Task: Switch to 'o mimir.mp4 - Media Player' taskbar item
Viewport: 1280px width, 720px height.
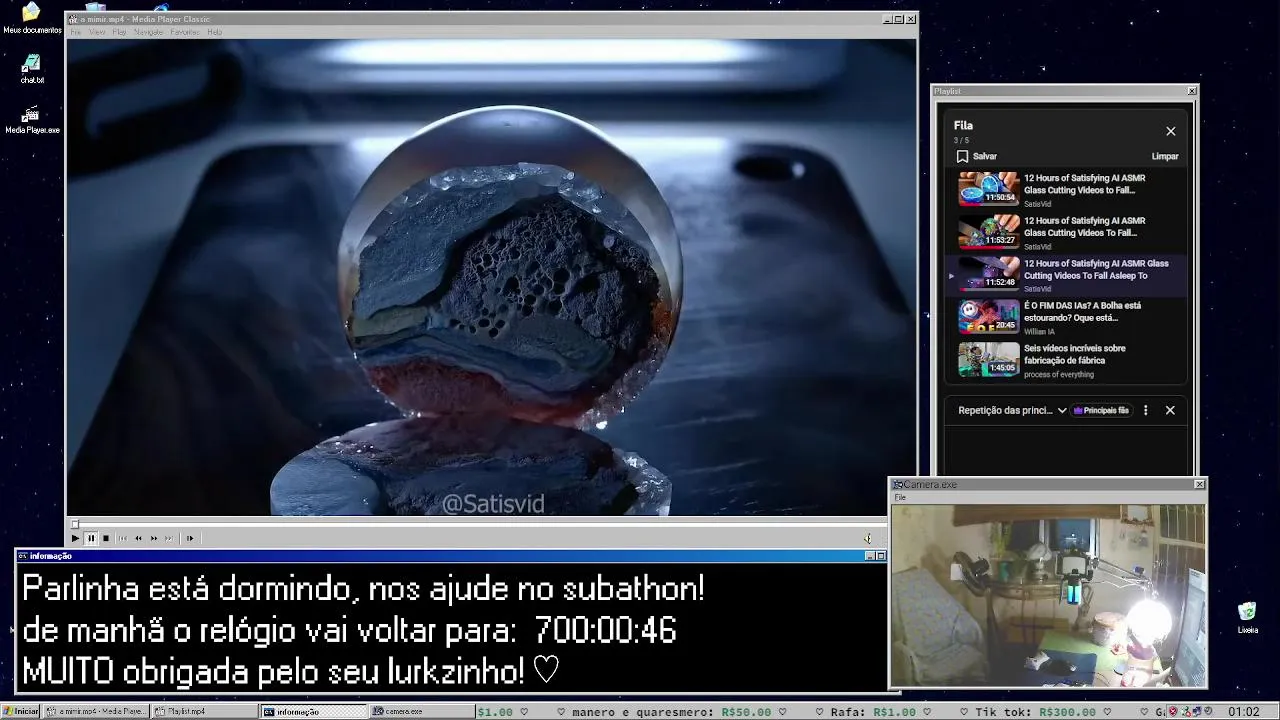Action: pos(96,711)
